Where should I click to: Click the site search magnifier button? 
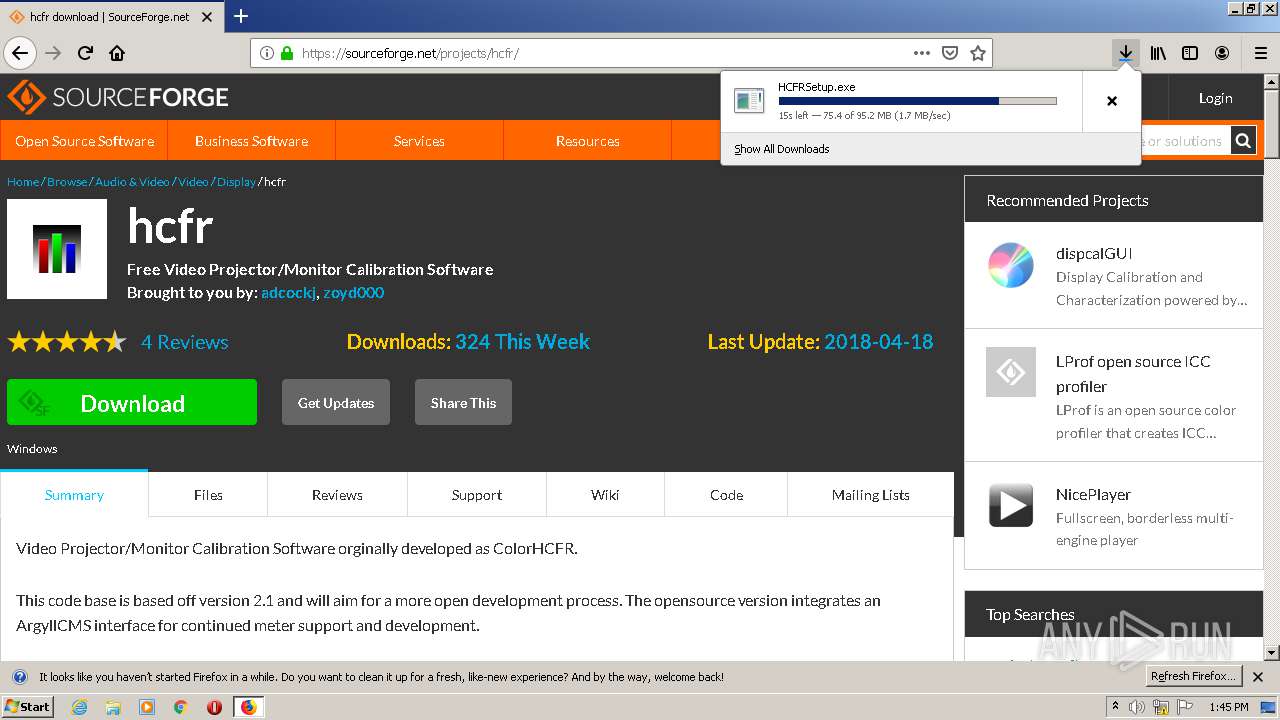click(x=1243, y=141)
